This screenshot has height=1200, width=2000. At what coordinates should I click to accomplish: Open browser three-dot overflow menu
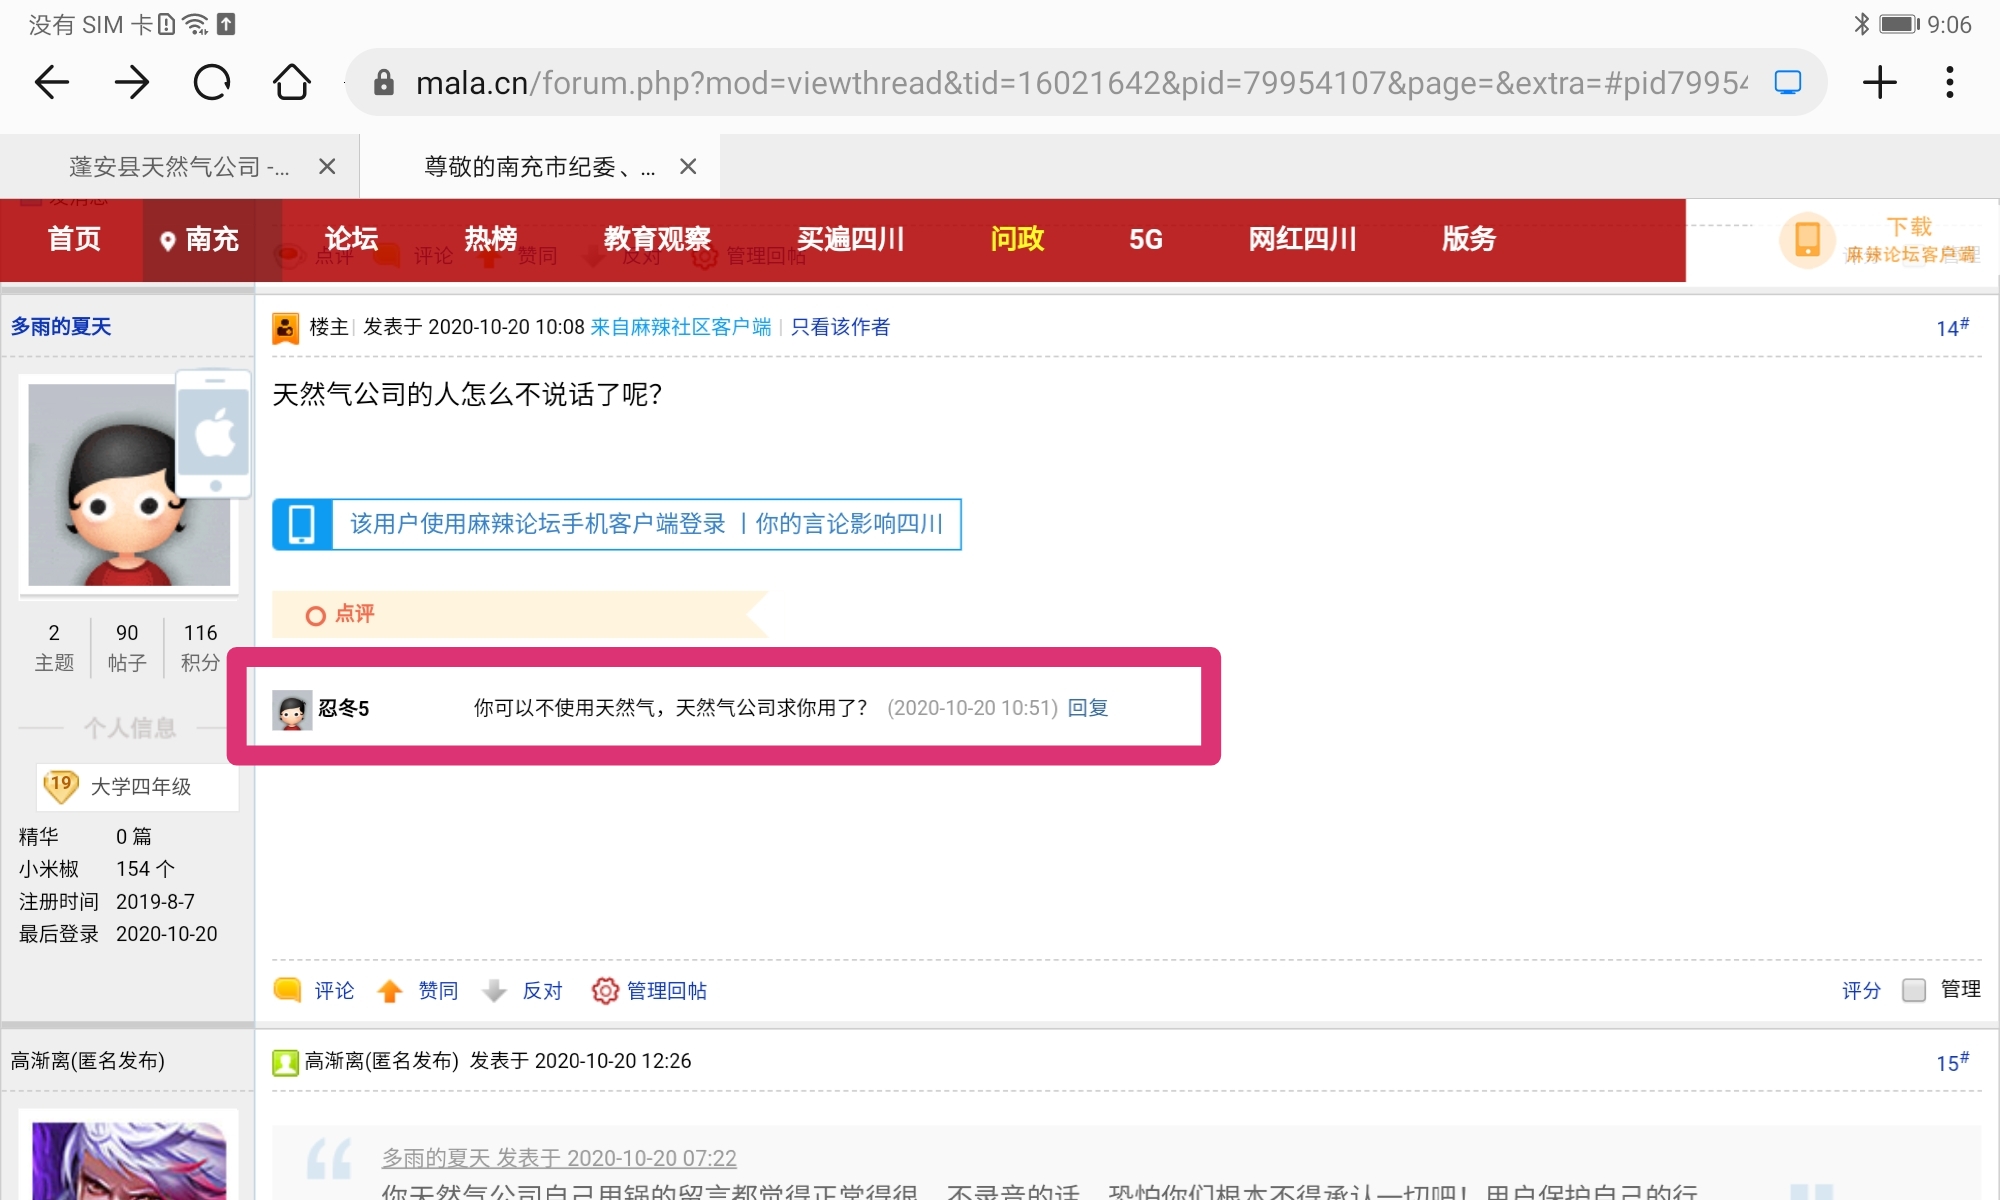click(1949, 82)
